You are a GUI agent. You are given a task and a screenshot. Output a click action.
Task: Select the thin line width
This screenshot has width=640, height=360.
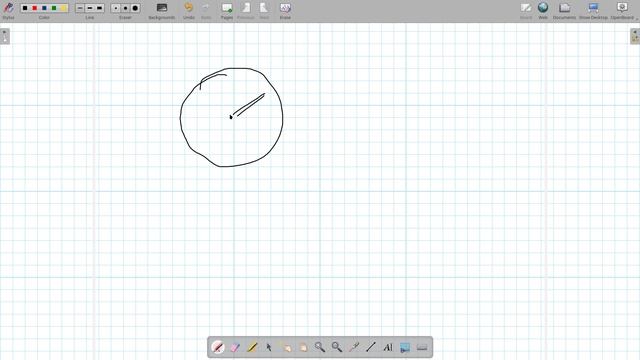80,8
